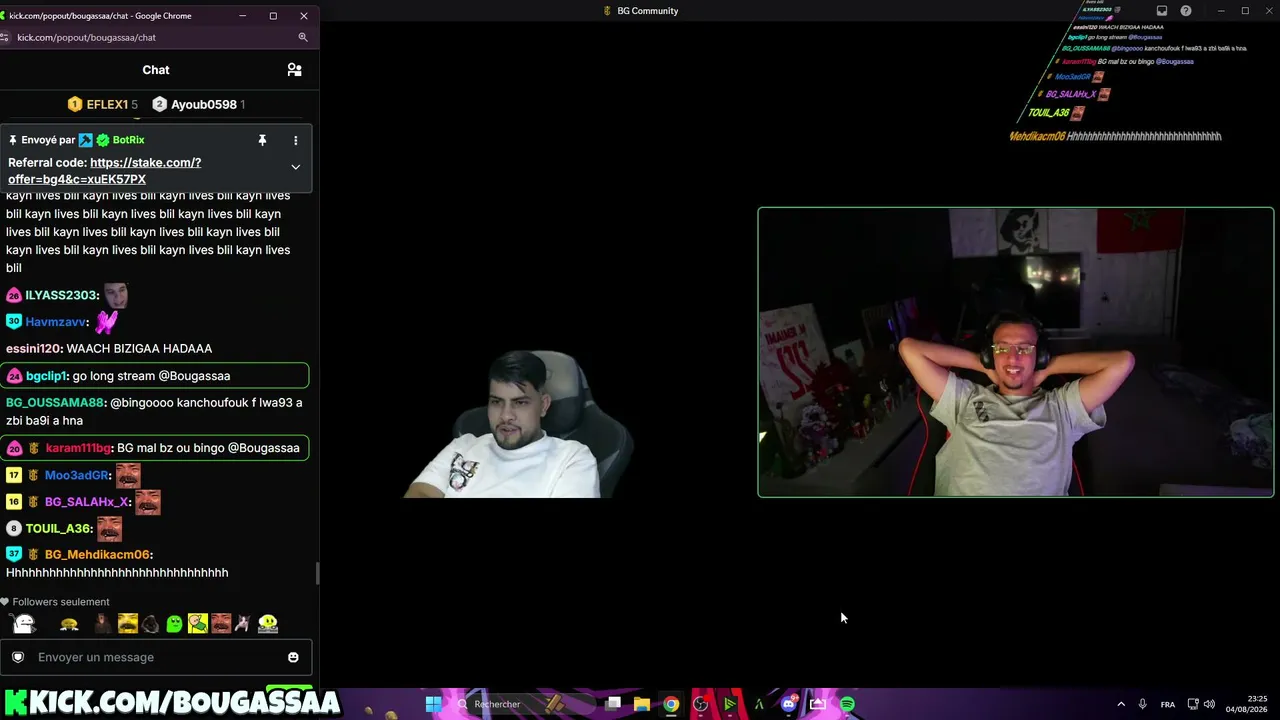This screenshot has width=1280, height=720.
Task: Insert the laughing mustache man emote
Action: (x=221, y=624)
